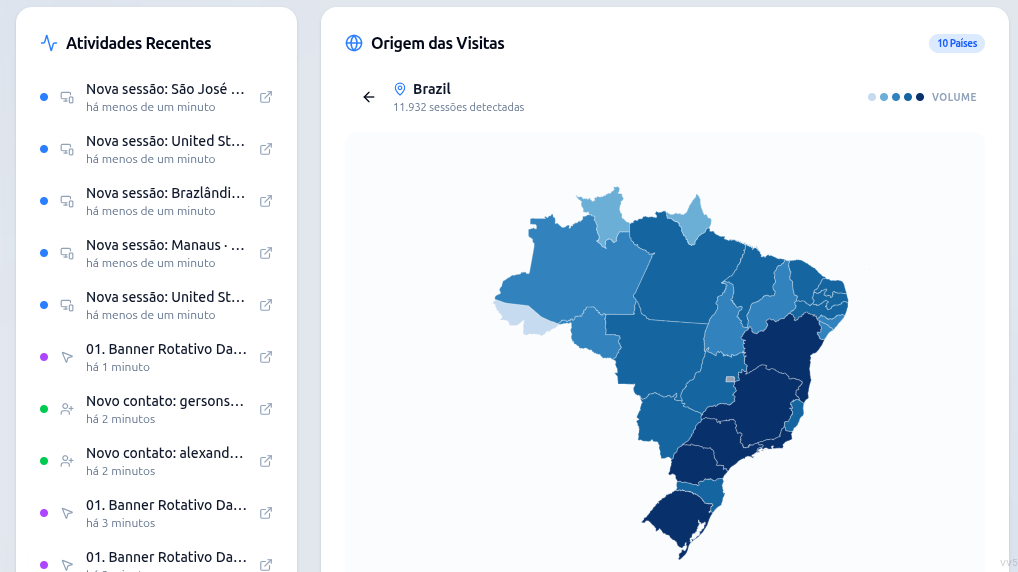This screenshot has width=1018, height=572.
Task: Click the 10 Países badge
Action: [956, 44]
